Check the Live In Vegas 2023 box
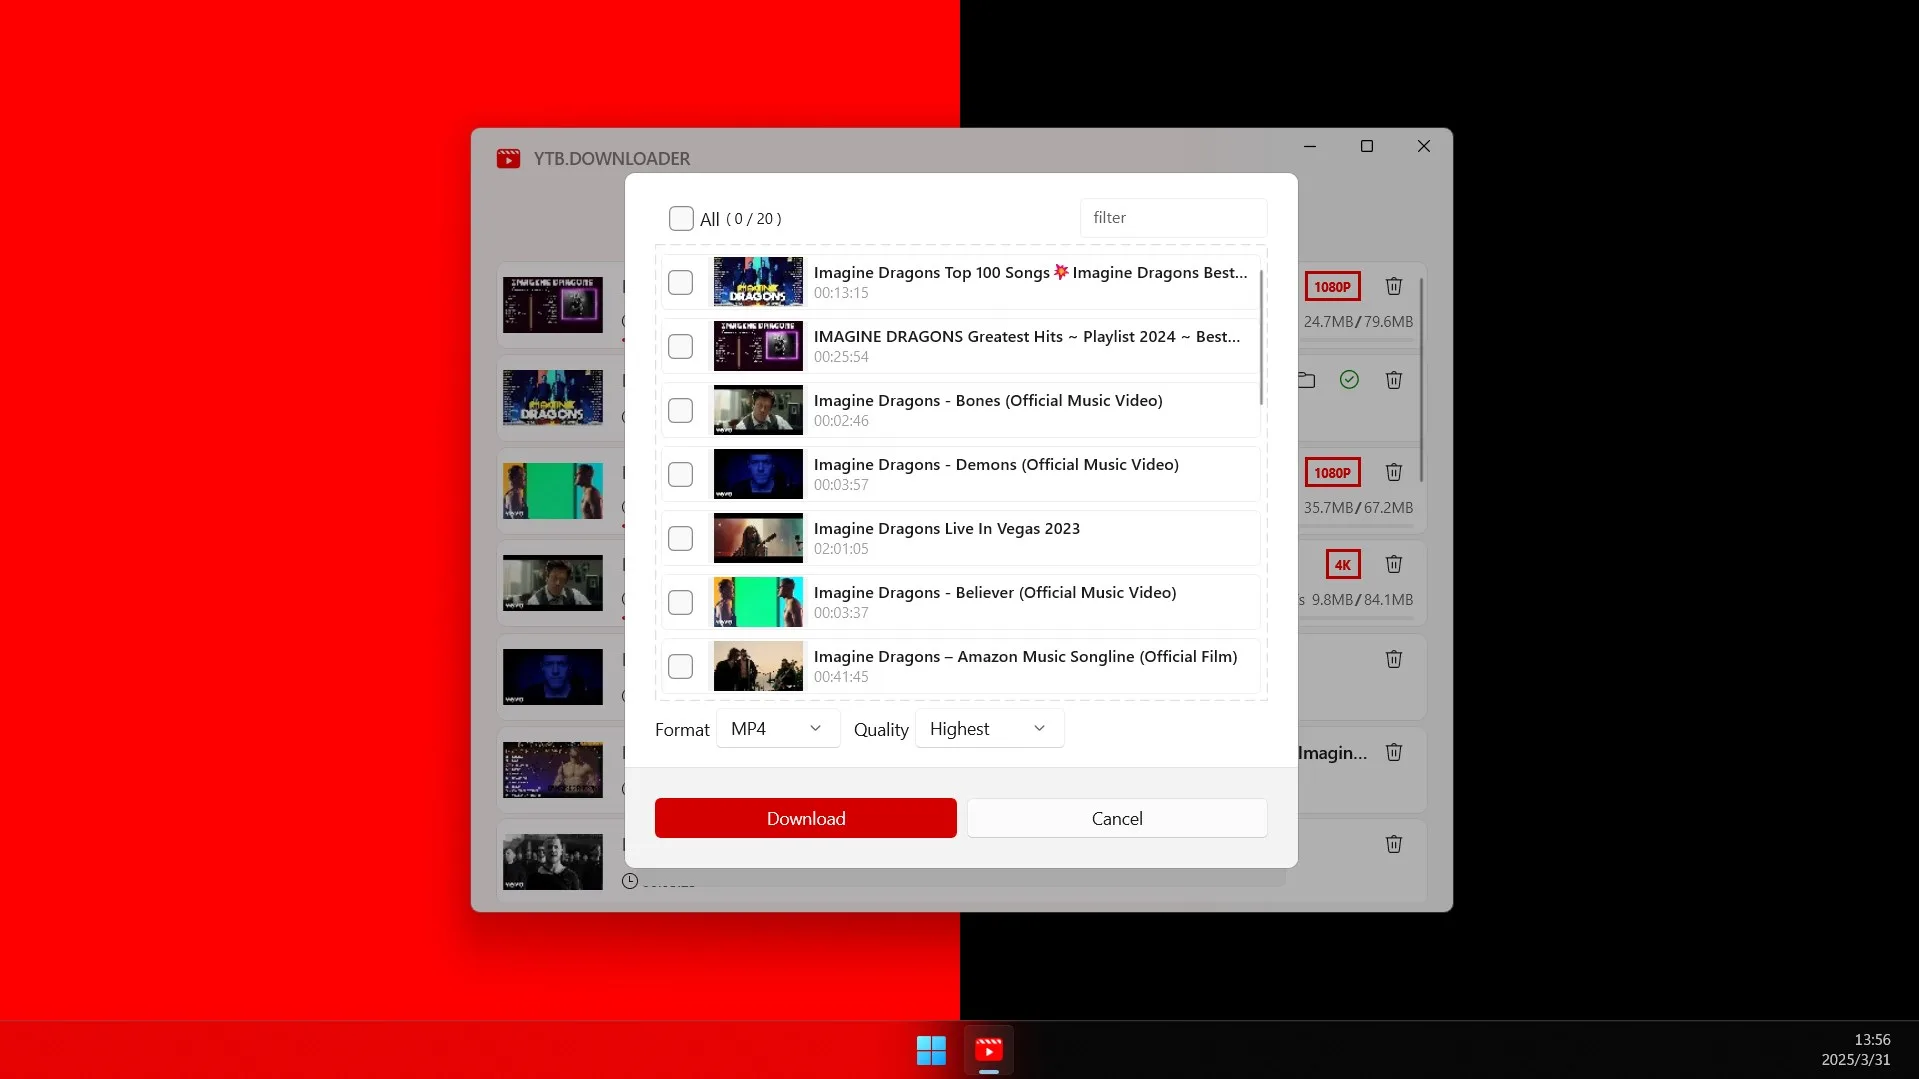 click(680, 538)
